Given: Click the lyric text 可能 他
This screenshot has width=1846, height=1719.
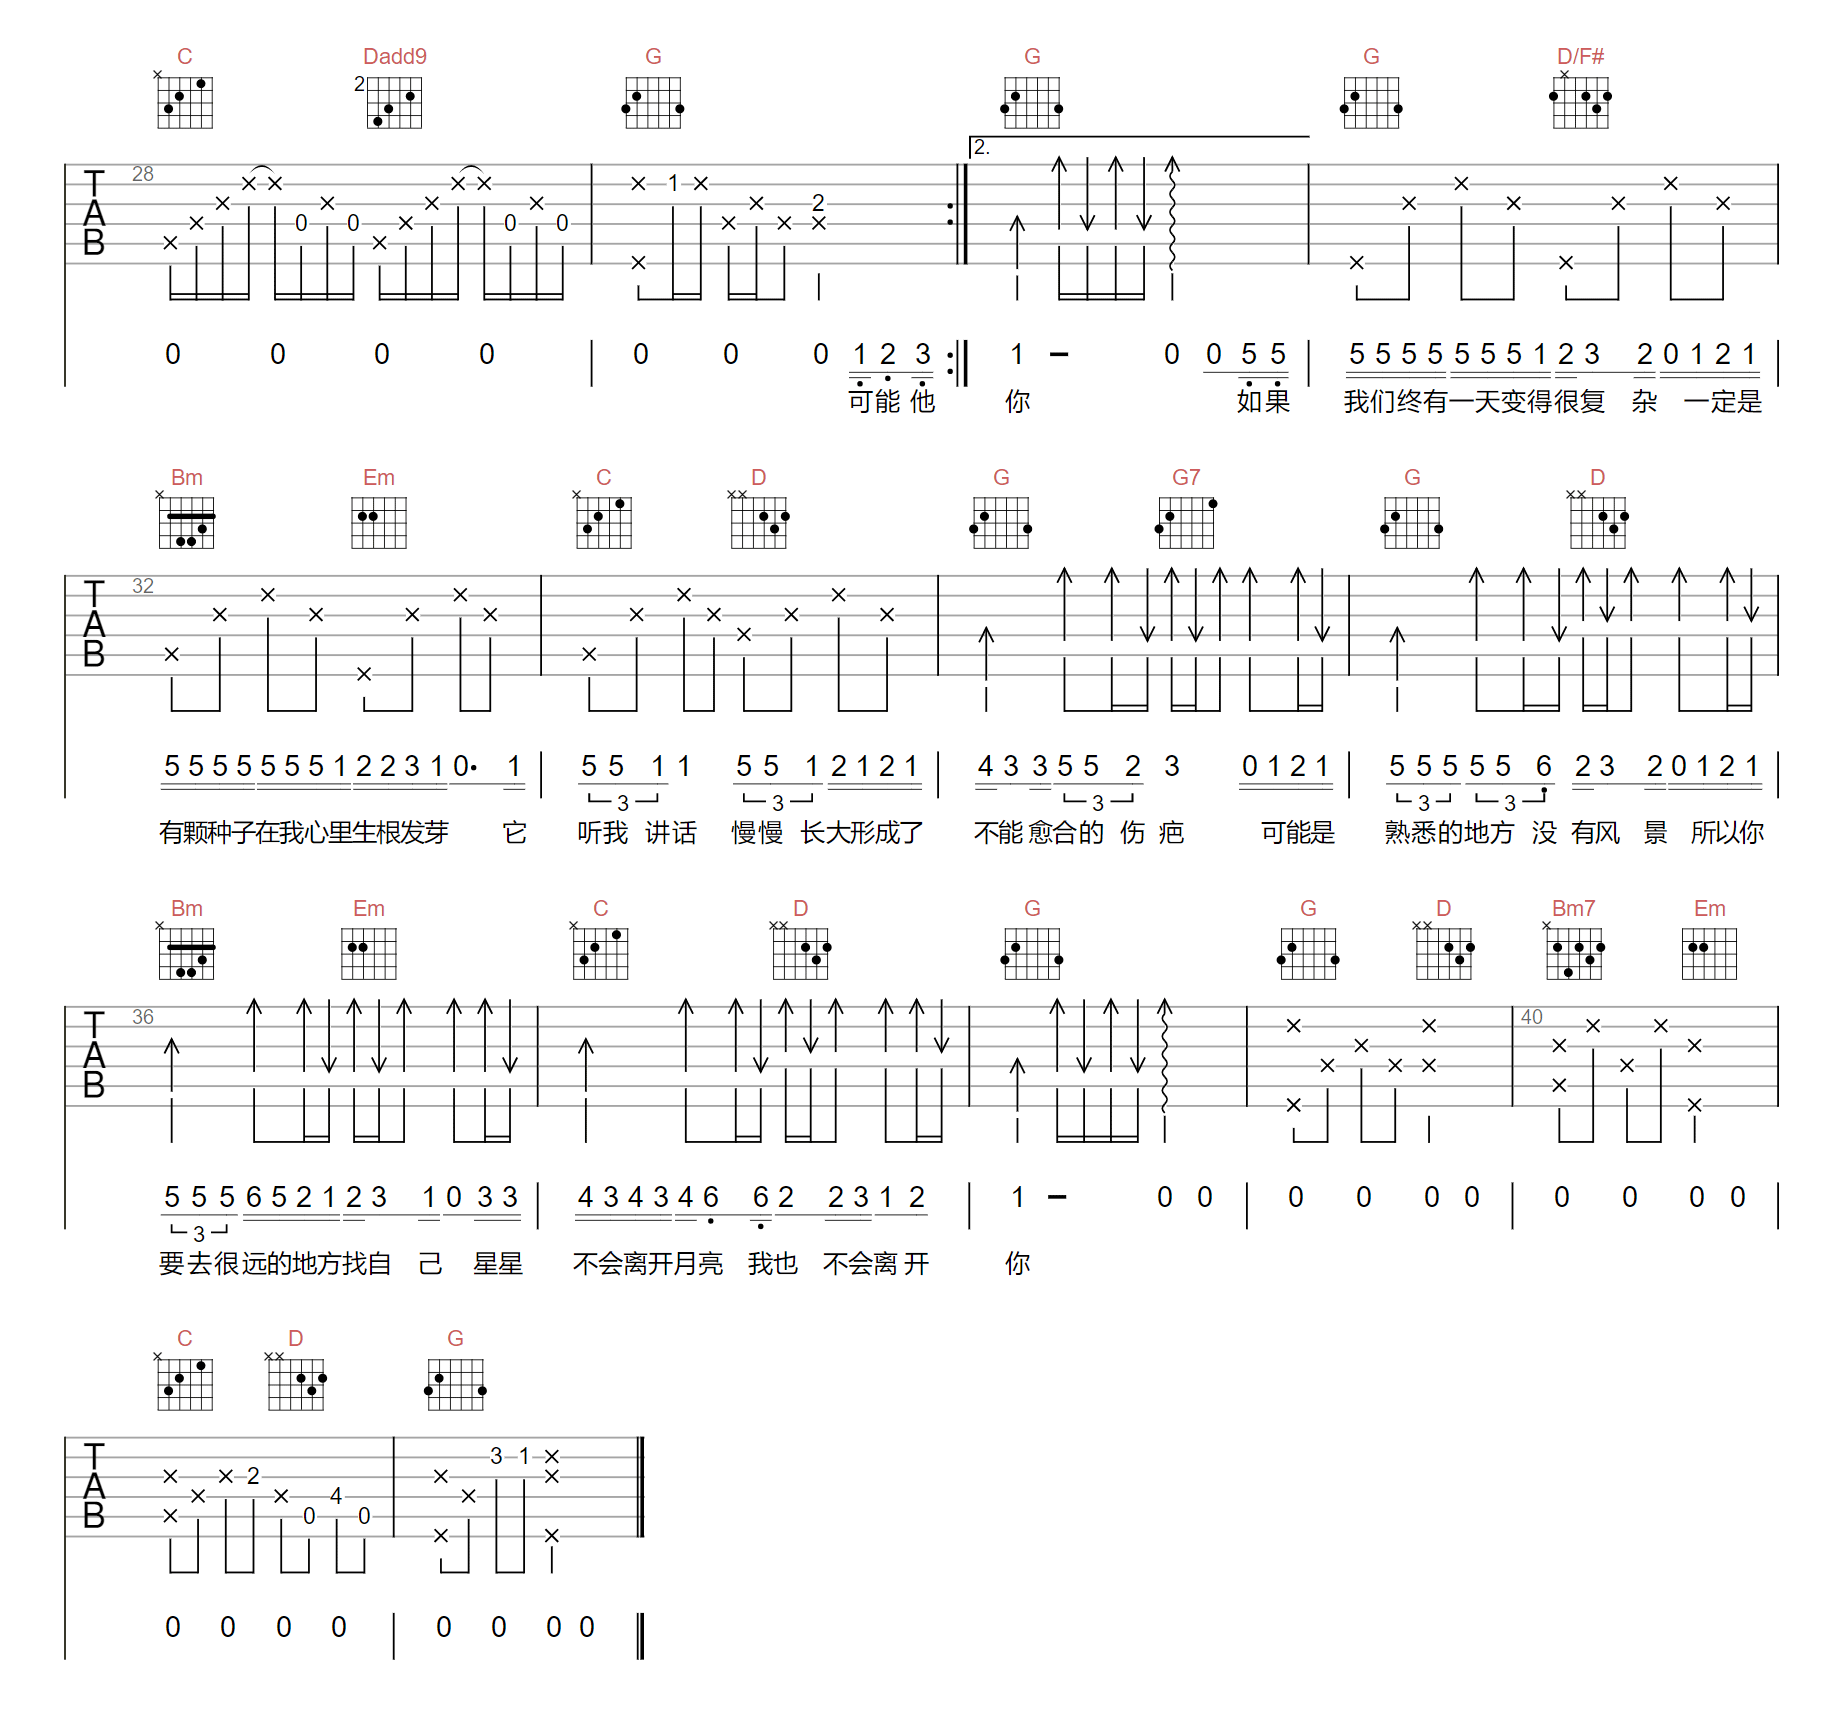Looking at the screenshot, I should 892,401.
